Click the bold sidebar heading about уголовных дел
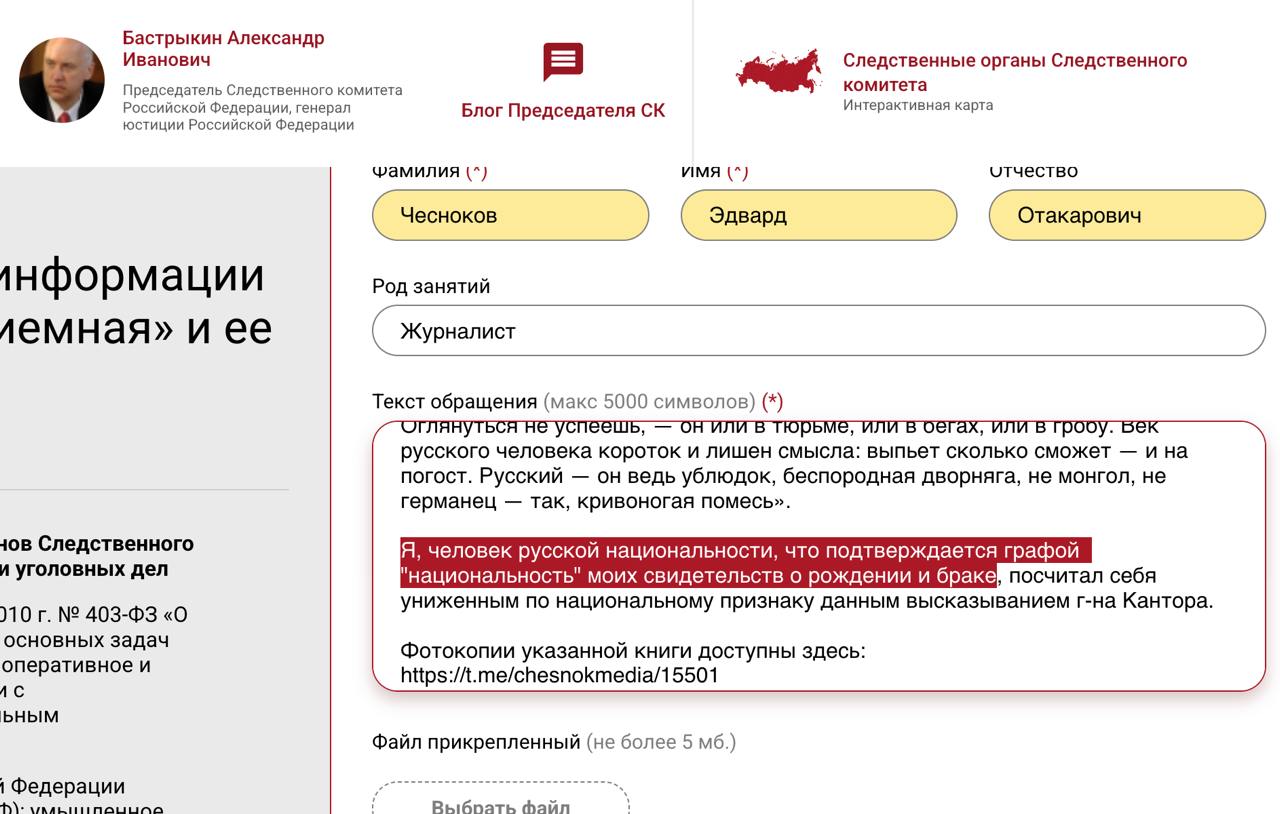Viewport: 1280px width, 814px height. [97, 557]
